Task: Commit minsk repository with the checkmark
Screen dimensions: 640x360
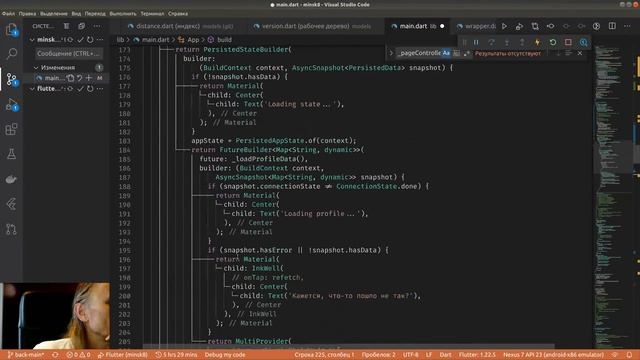Action: pyautogui.click(x=80, y=40)
